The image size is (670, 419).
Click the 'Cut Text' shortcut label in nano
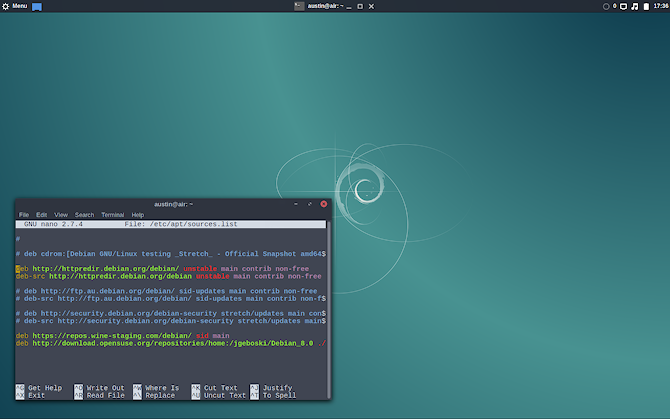tap(220, 388)
